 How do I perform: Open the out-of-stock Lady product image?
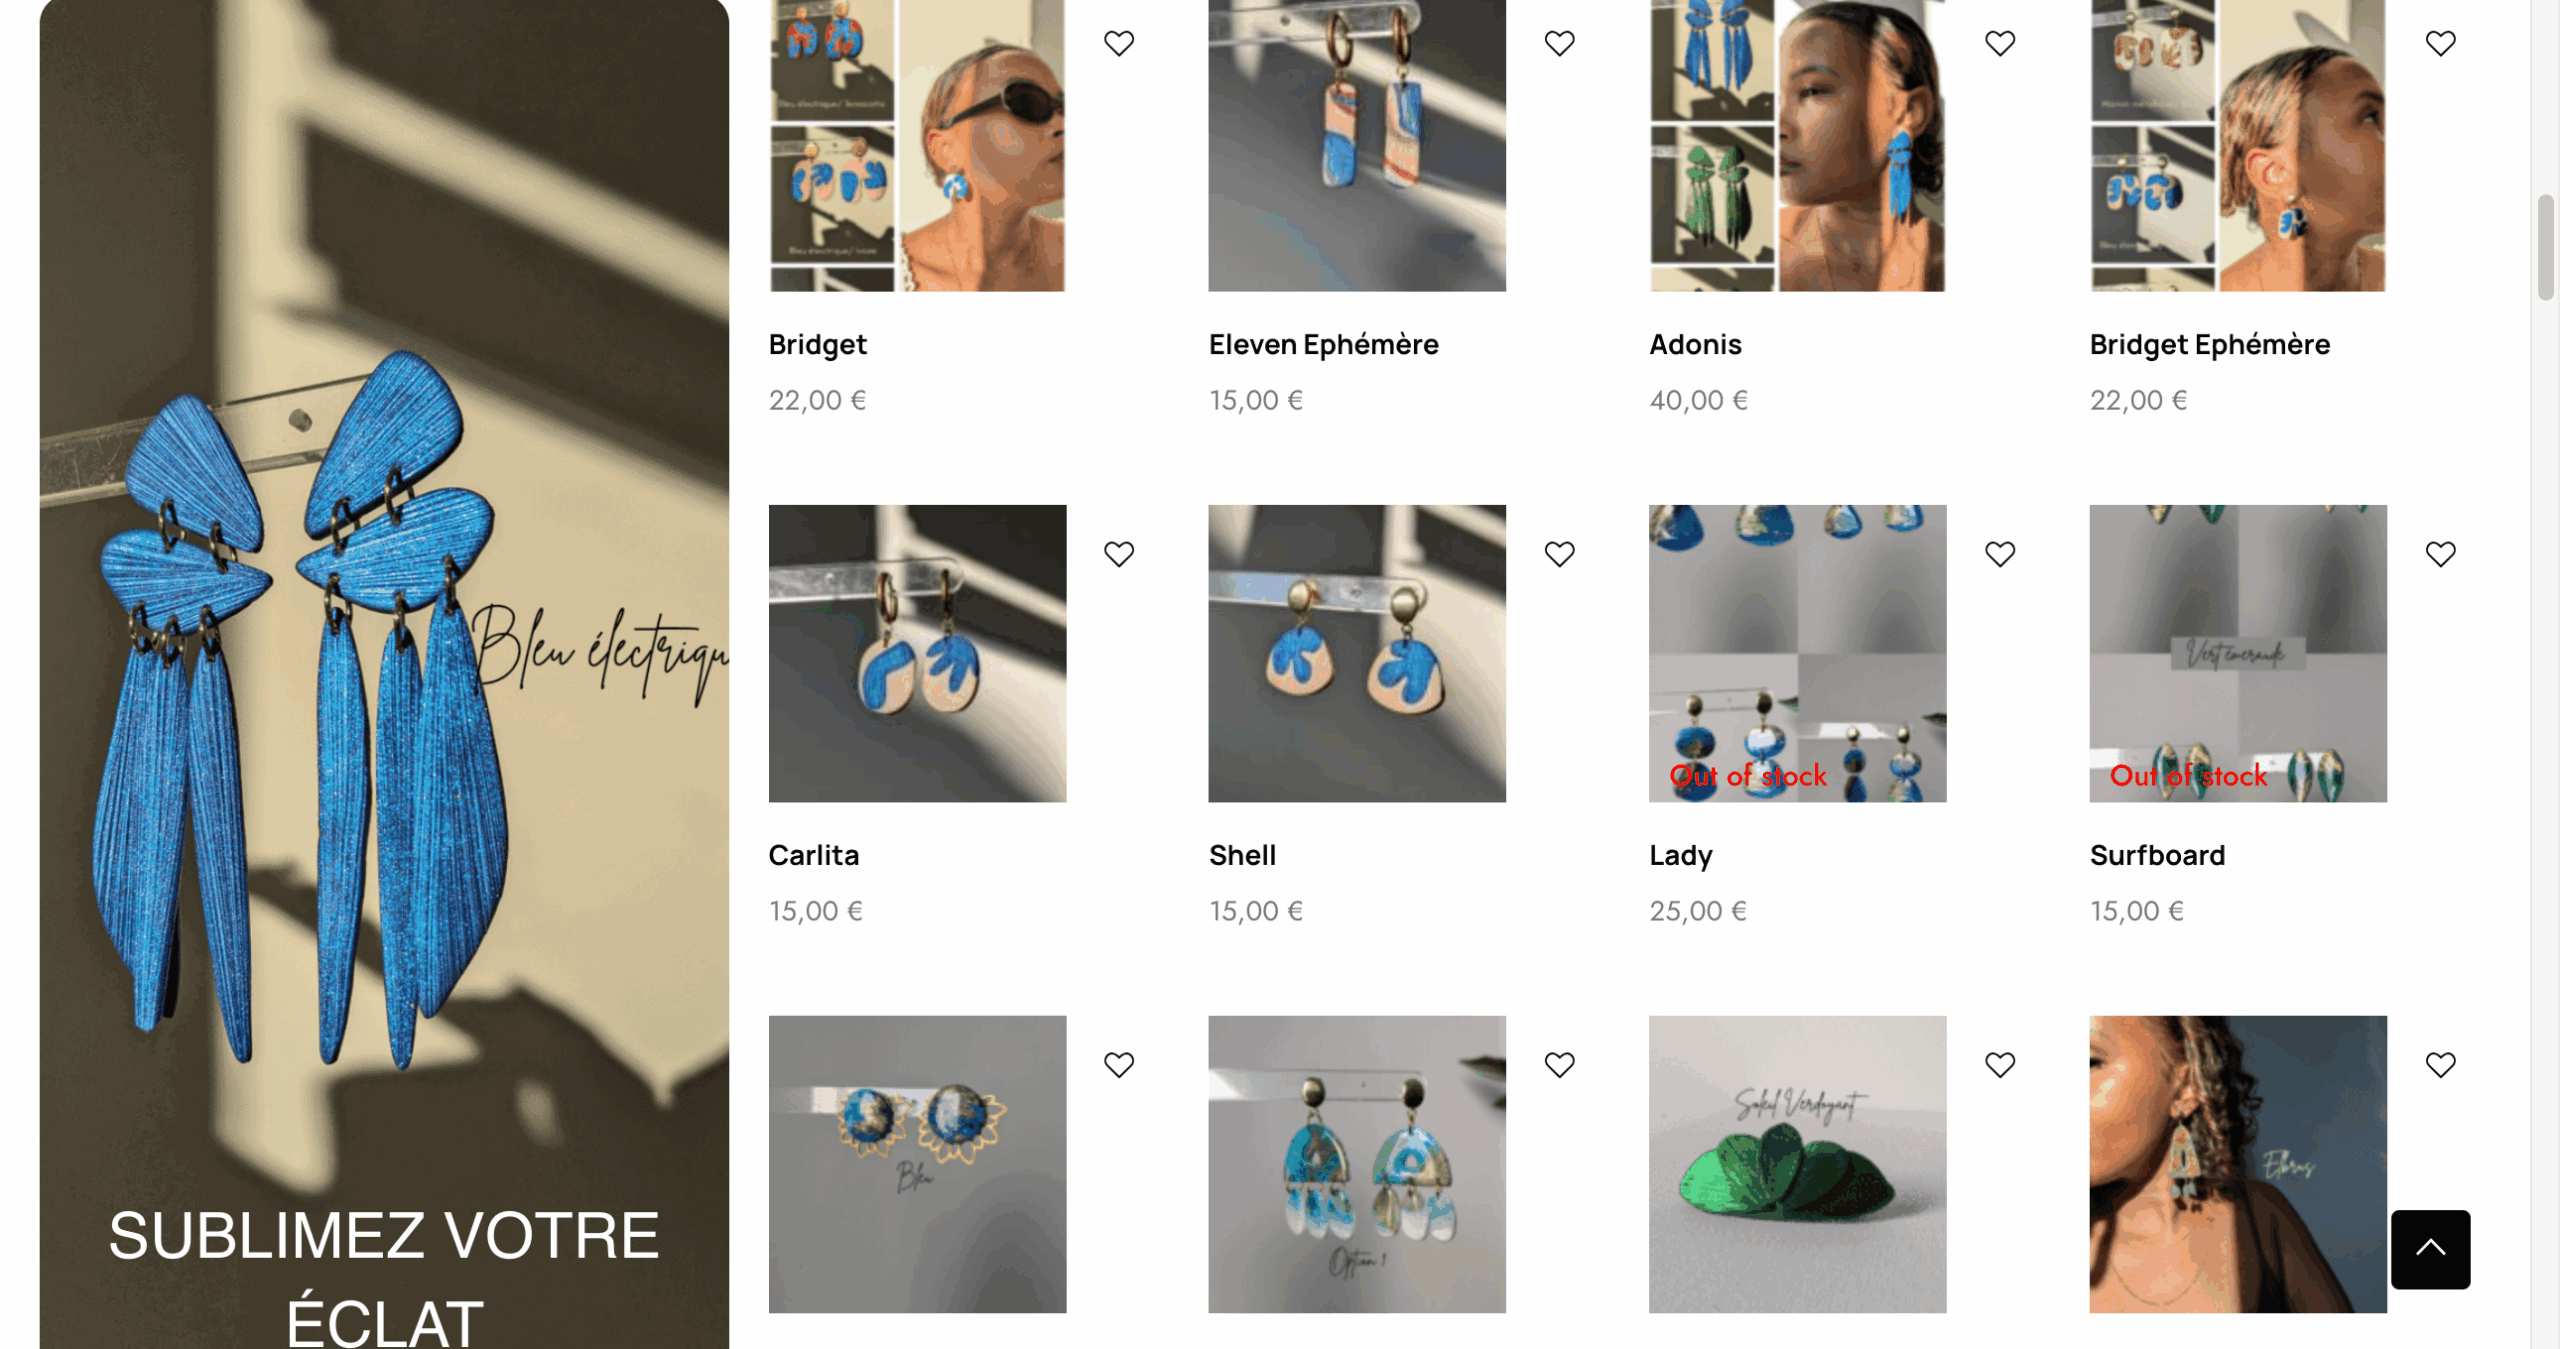coord(1797,653)
